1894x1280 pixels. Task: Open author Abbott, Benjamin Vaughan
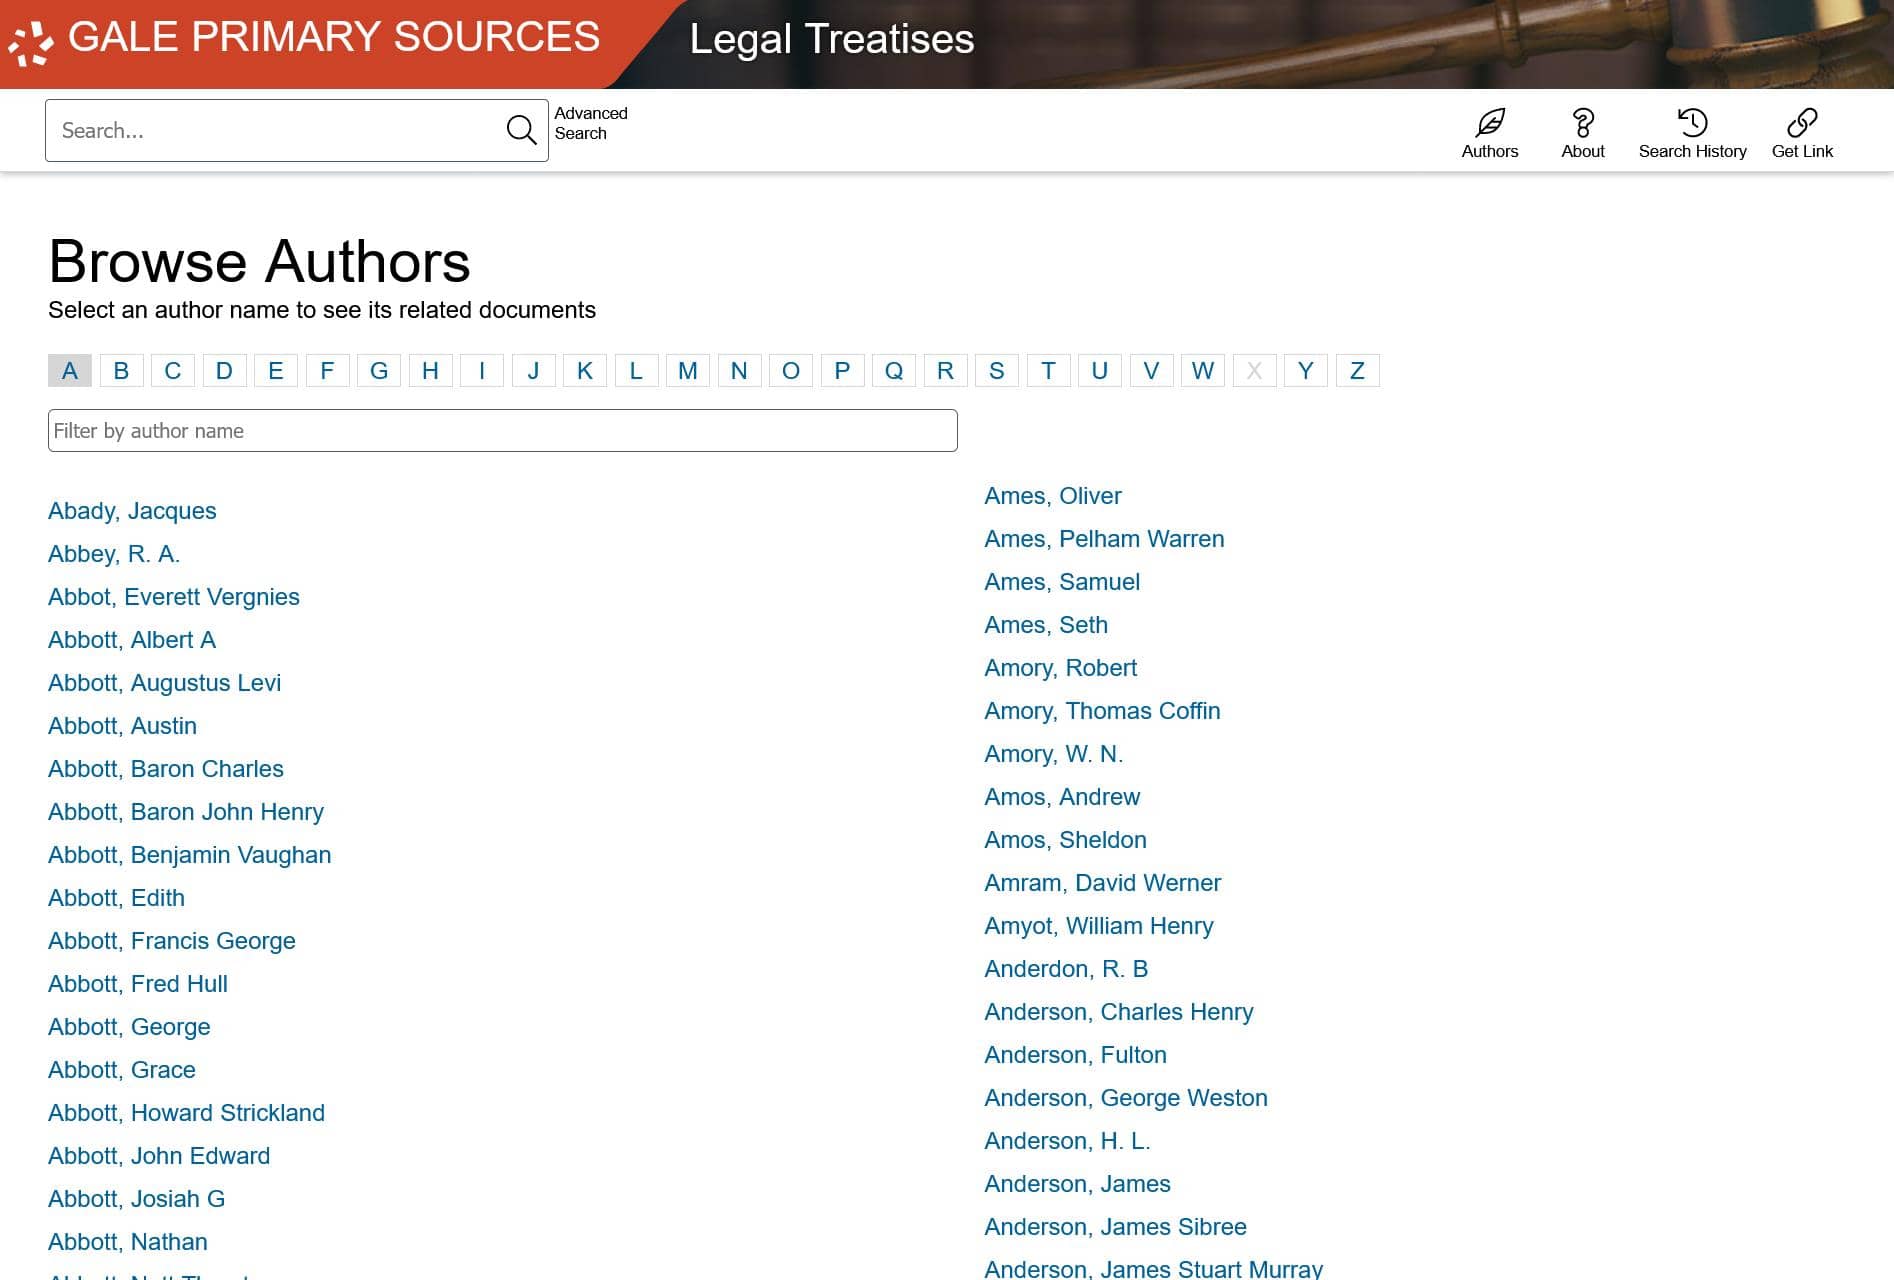click(190, 855)
